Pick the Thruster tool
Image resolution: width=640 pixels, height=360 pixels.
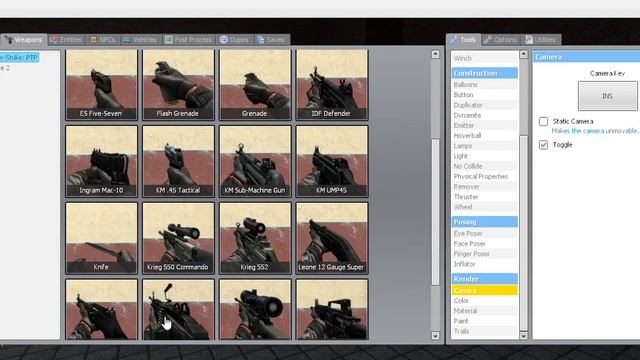(484, 197)
